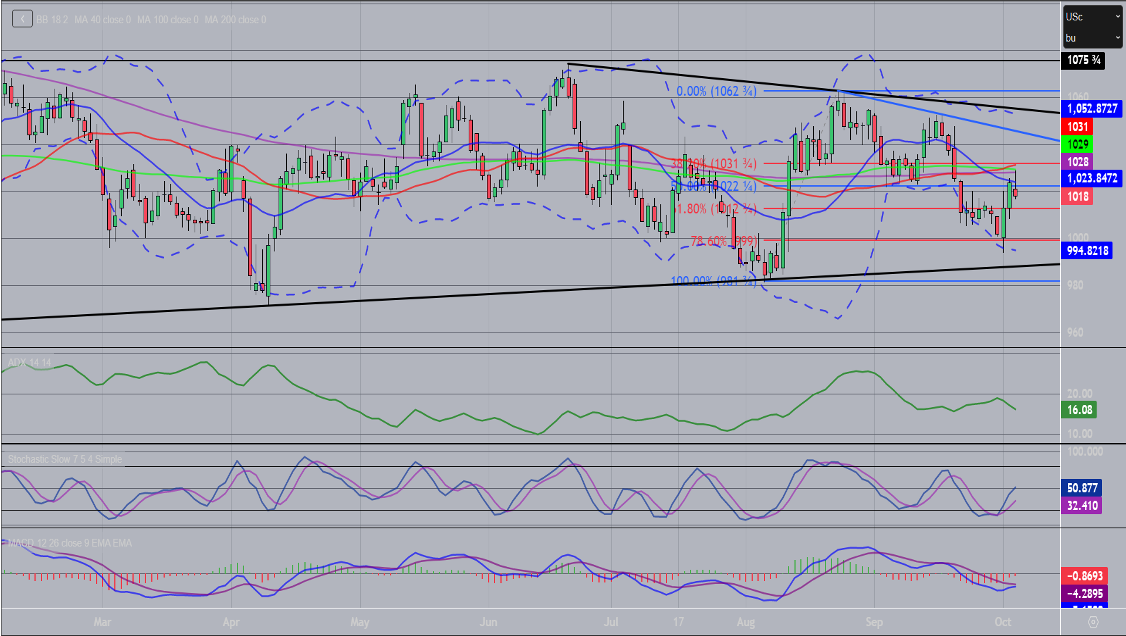This screenshot has height=636, width=1126.
Task: Click the 100.00% Fibonacci level label
Action: pos(714,281)
